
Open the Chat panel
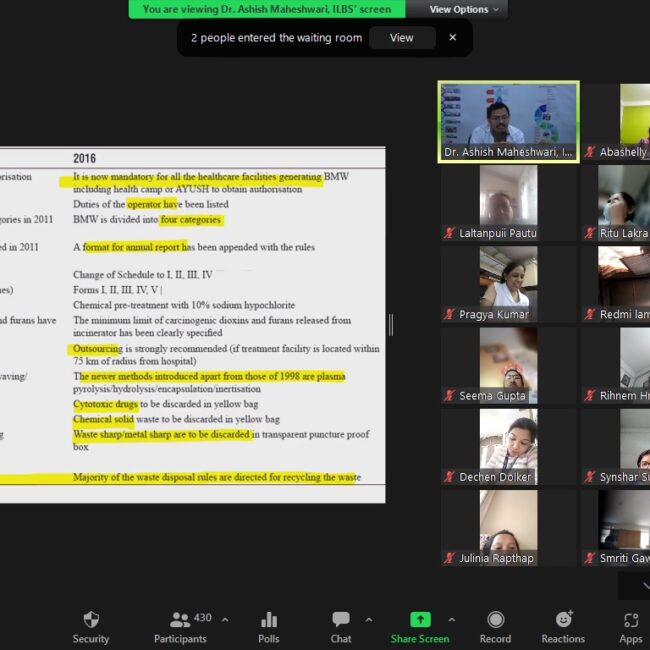[x=341, y=620]
